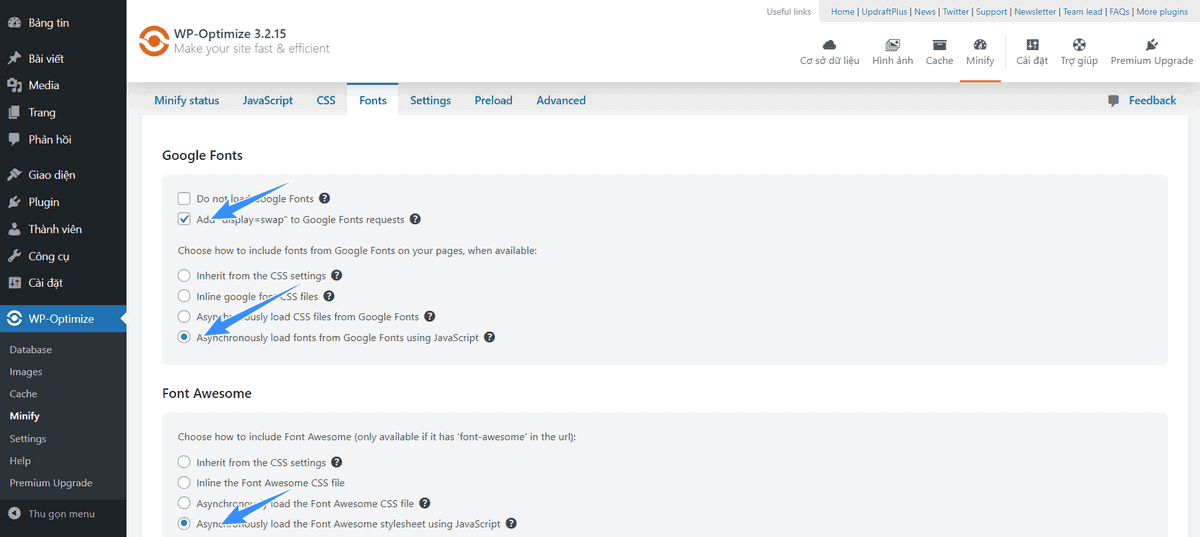This screenshot has width=1200, height=537.
Task: Open Help submenu in sidebar
Action: pyautogui.click(x=20, y=461)
